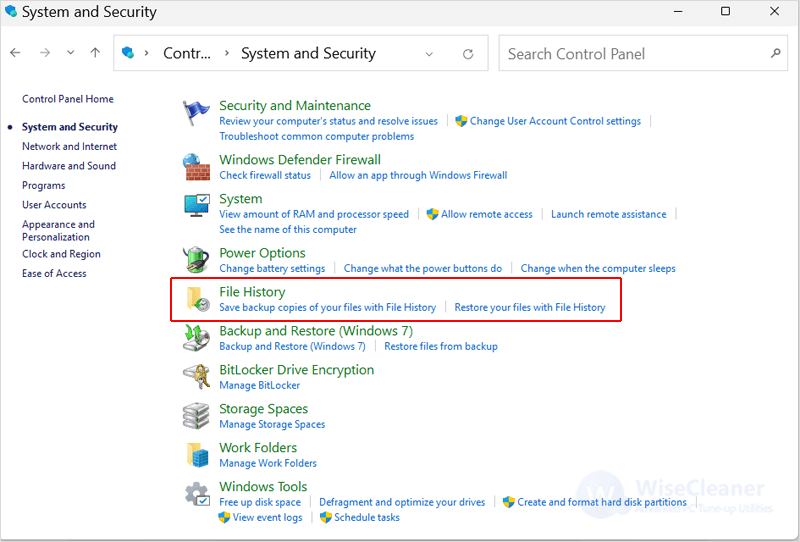Open Windows Defender Firewall heading
Screen dimensions: 800x542
click(x=300, y=159)
